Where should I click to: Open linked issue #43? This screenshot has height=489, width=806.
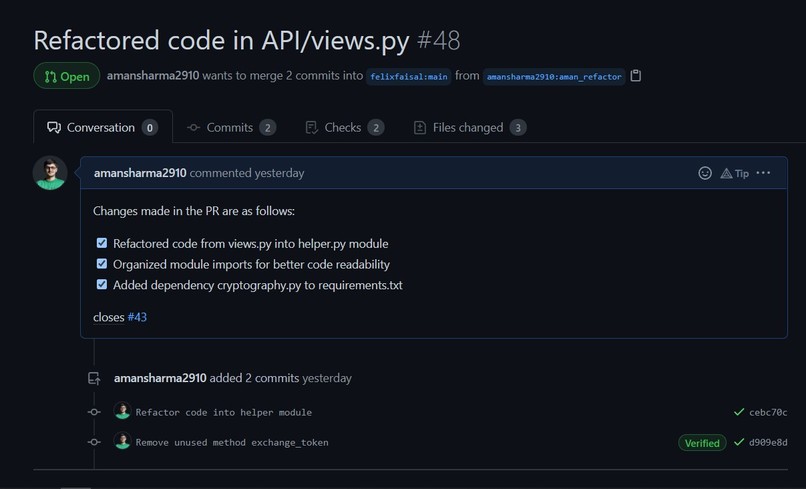click(x=137, y=317)
